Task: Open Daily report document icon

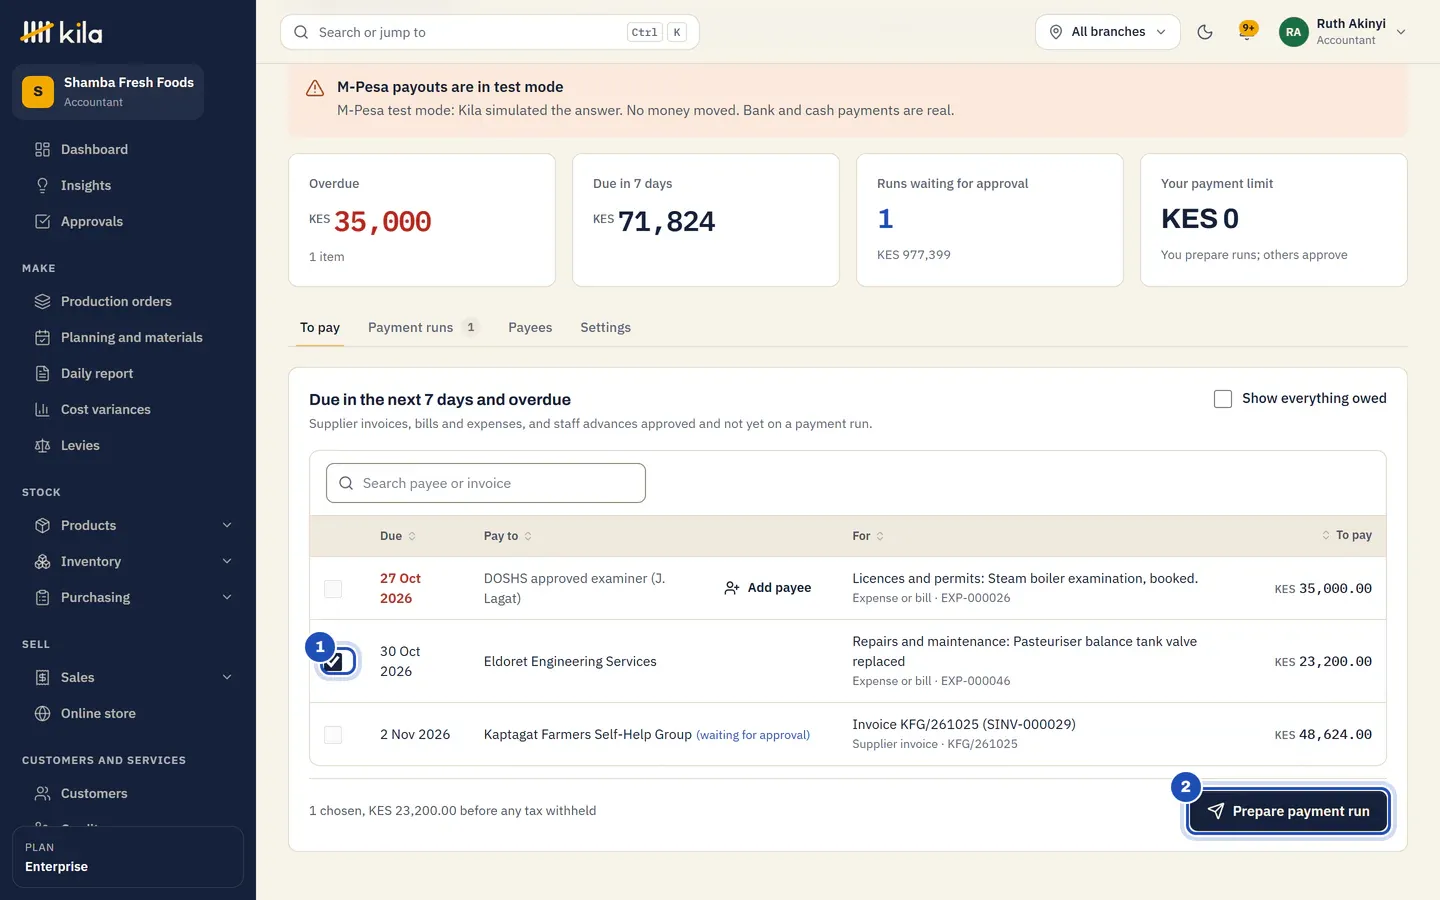Action: point(42,374)
